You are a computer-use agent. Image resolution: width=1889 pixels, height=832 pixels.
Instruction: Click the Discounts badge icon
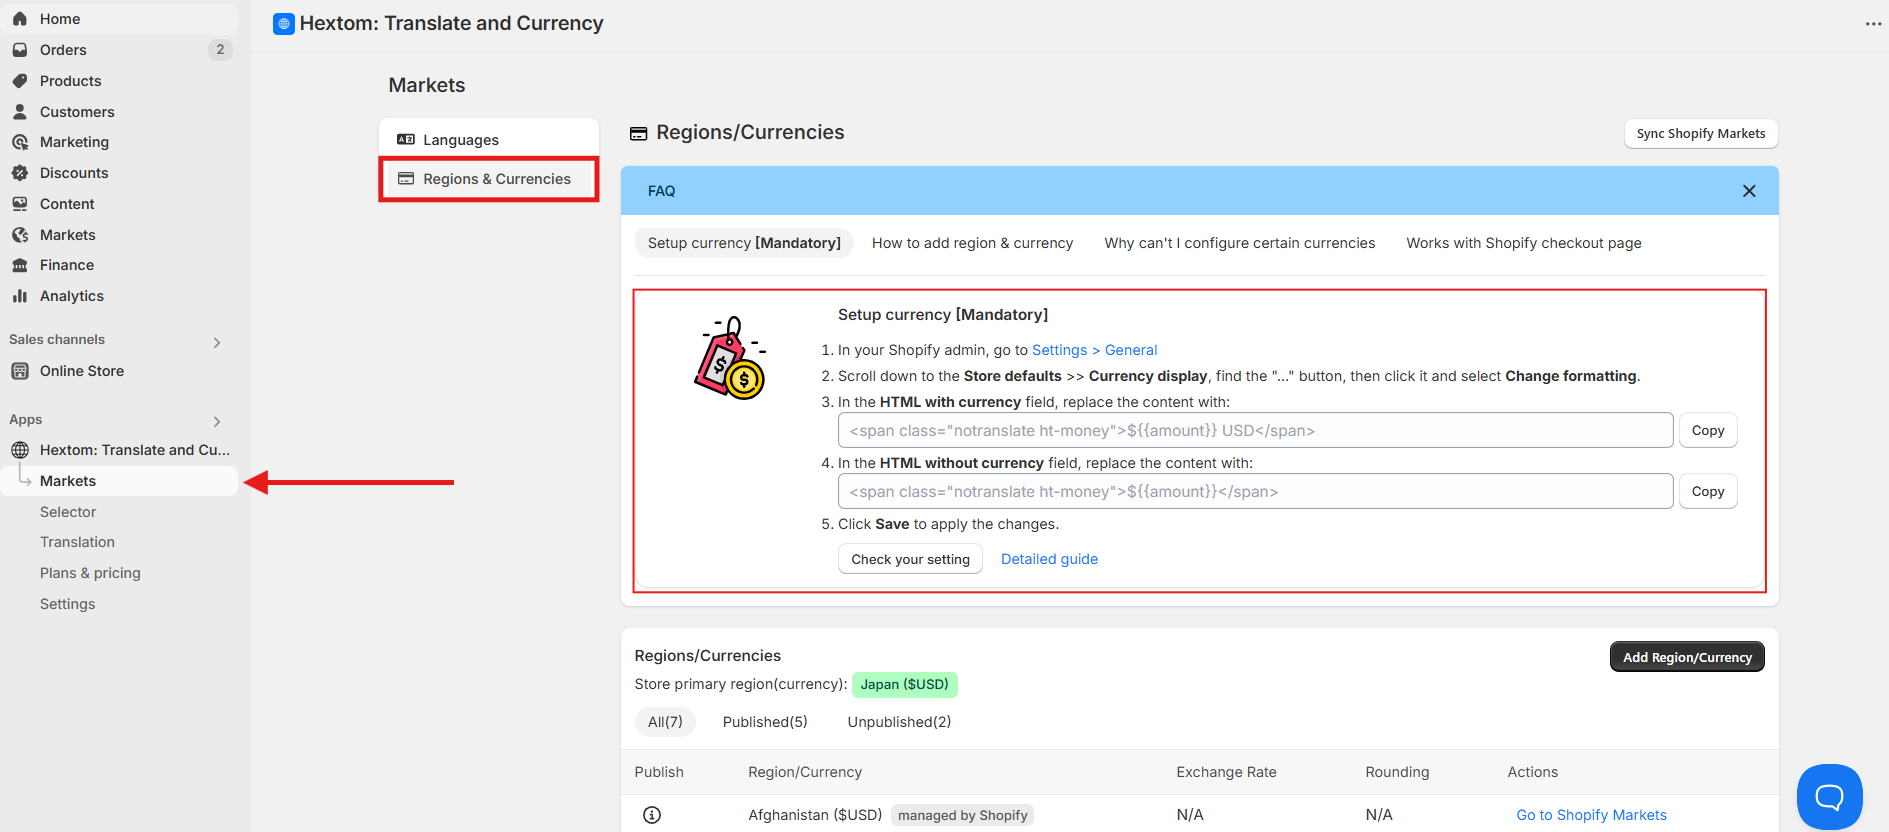pos(20,173)
